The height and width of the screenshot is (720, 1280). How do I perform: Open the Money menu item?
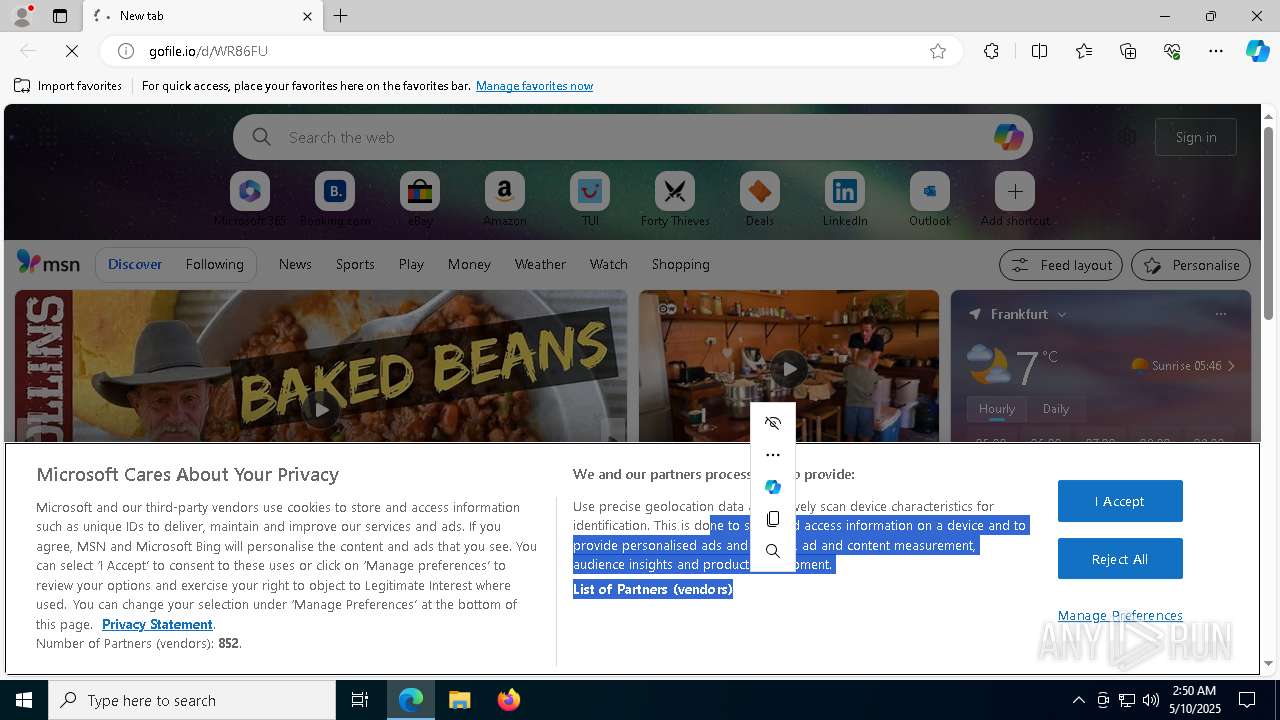(469, 264)
